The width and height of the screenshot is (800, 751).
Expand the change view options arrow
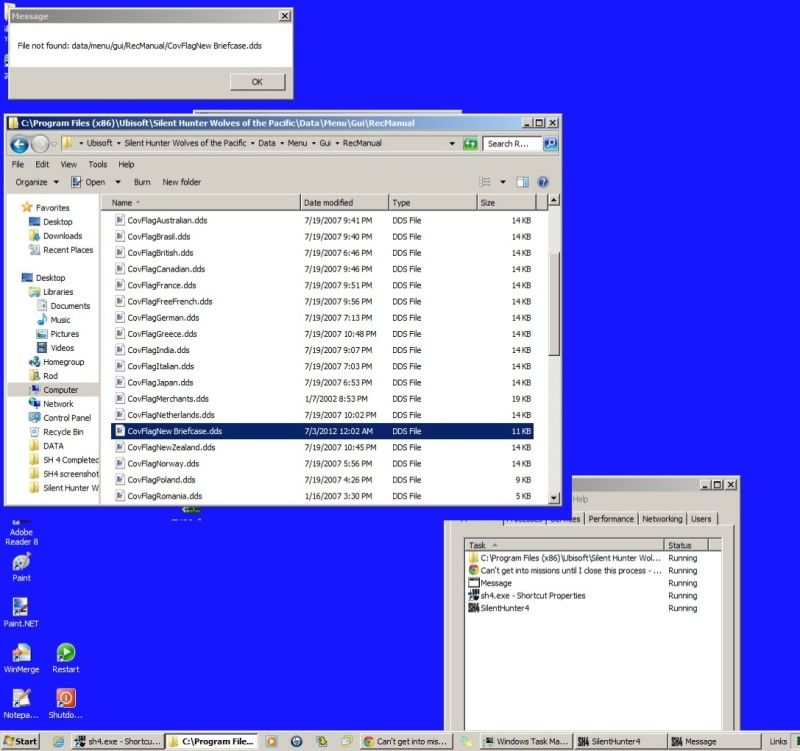tap(503, 182)
